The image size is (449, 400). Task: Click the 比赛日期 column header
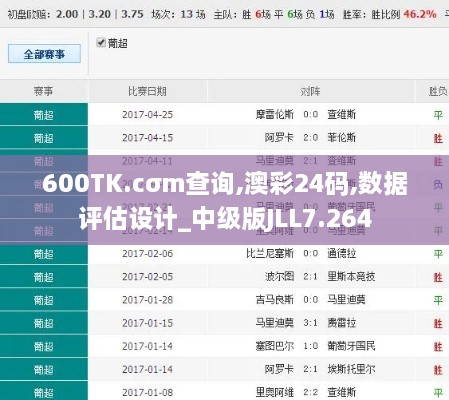(147, 91)
